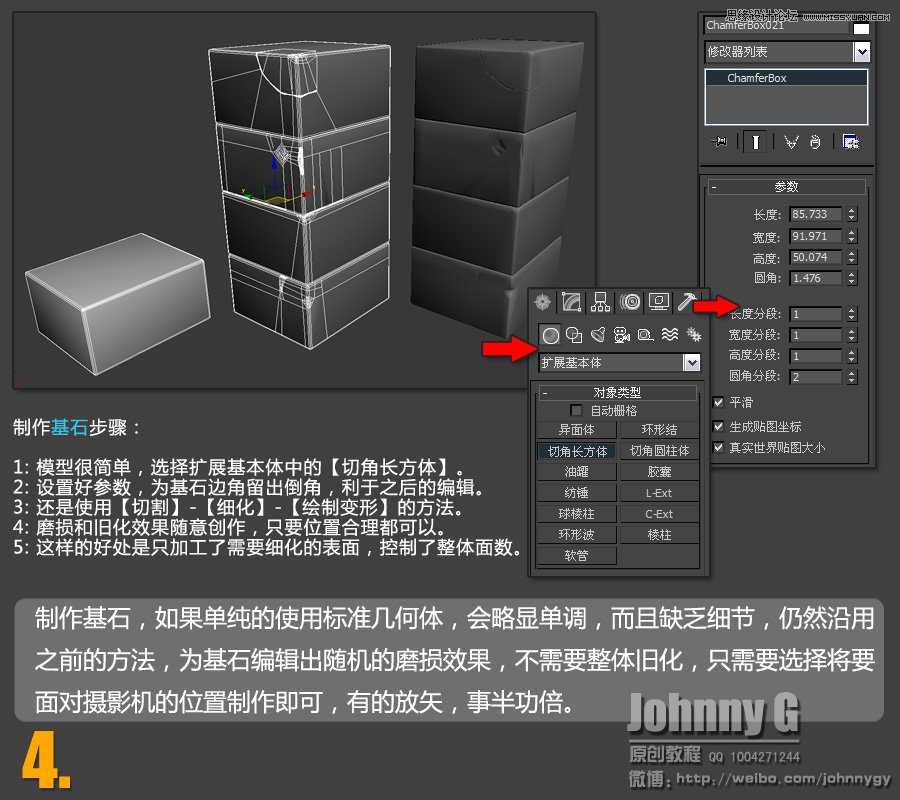Click the 软管 button

[x=577, y=556]
